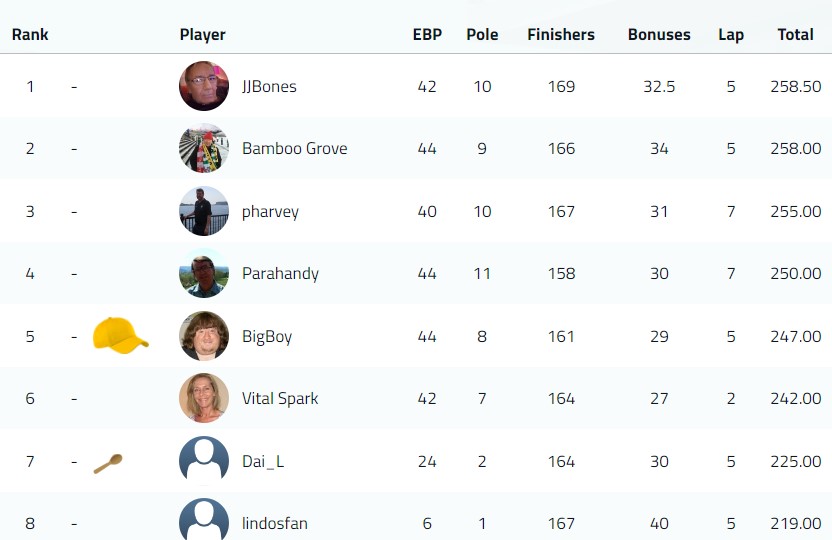Image resolution: width=832 pixels, height=540 pixels.
Task: Sort by the EBP column header
Action: [427, 34]
